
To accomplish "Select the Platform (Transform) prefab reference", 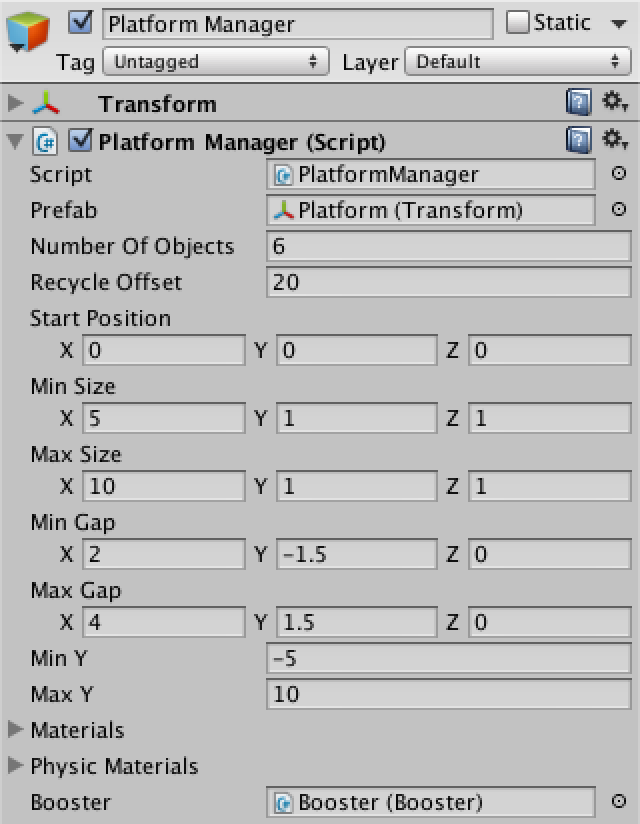I will (431, 210).
